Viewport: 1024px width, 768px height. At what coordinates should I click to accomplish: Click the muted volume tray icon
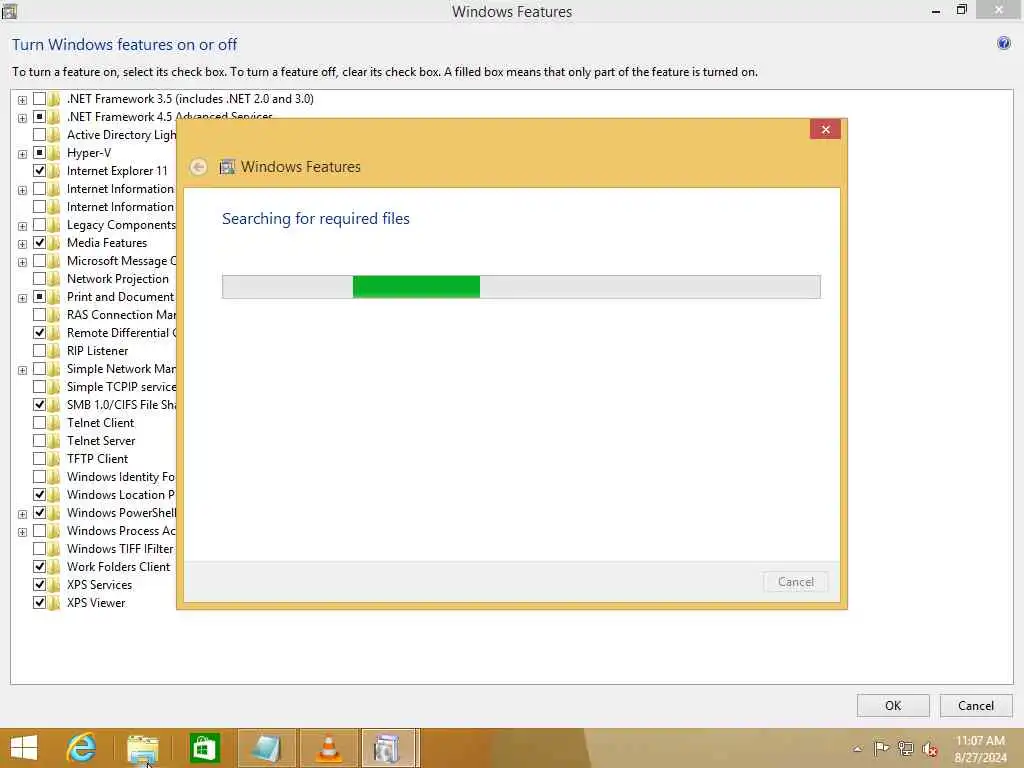[x=930, y=749]
